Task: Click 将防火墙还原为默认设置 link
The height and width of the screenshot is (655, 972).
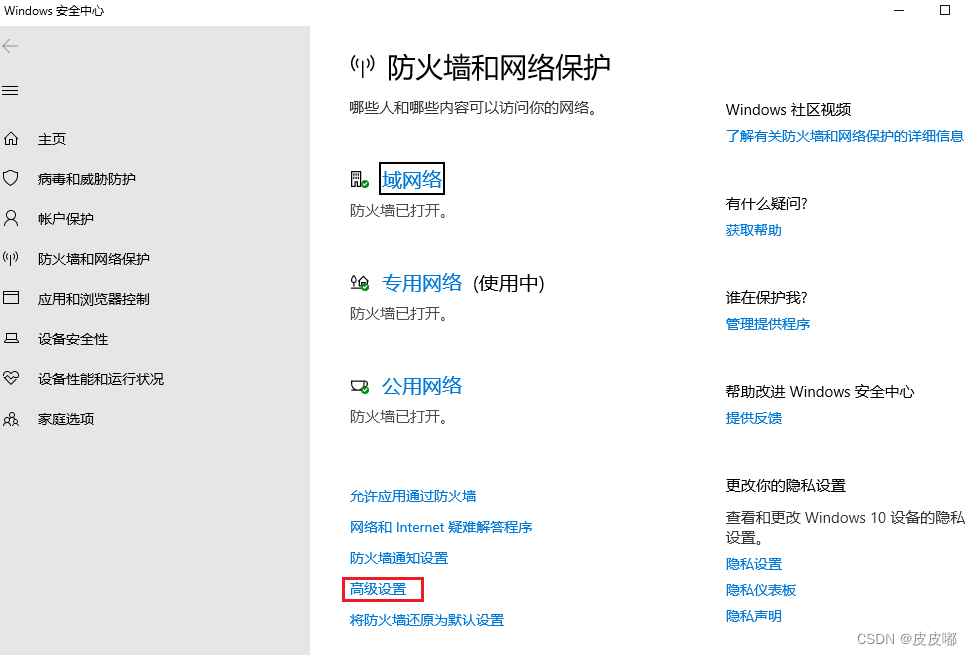Action: pyautogui.click(x=426, y=620)
